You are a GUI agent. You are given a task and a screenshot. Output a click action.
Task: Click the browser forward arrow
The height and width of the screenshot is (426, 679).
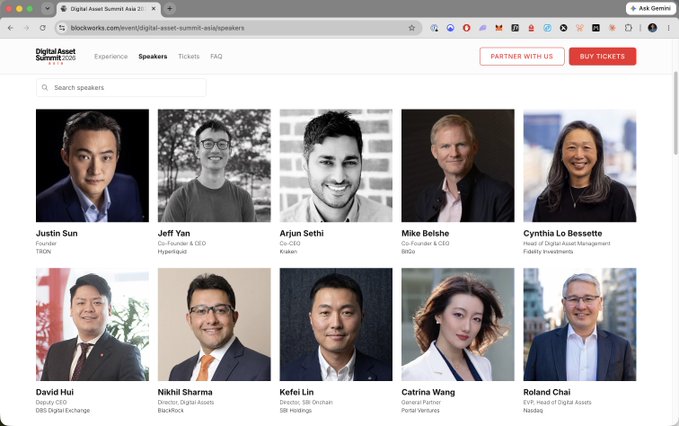pos(26,28)
